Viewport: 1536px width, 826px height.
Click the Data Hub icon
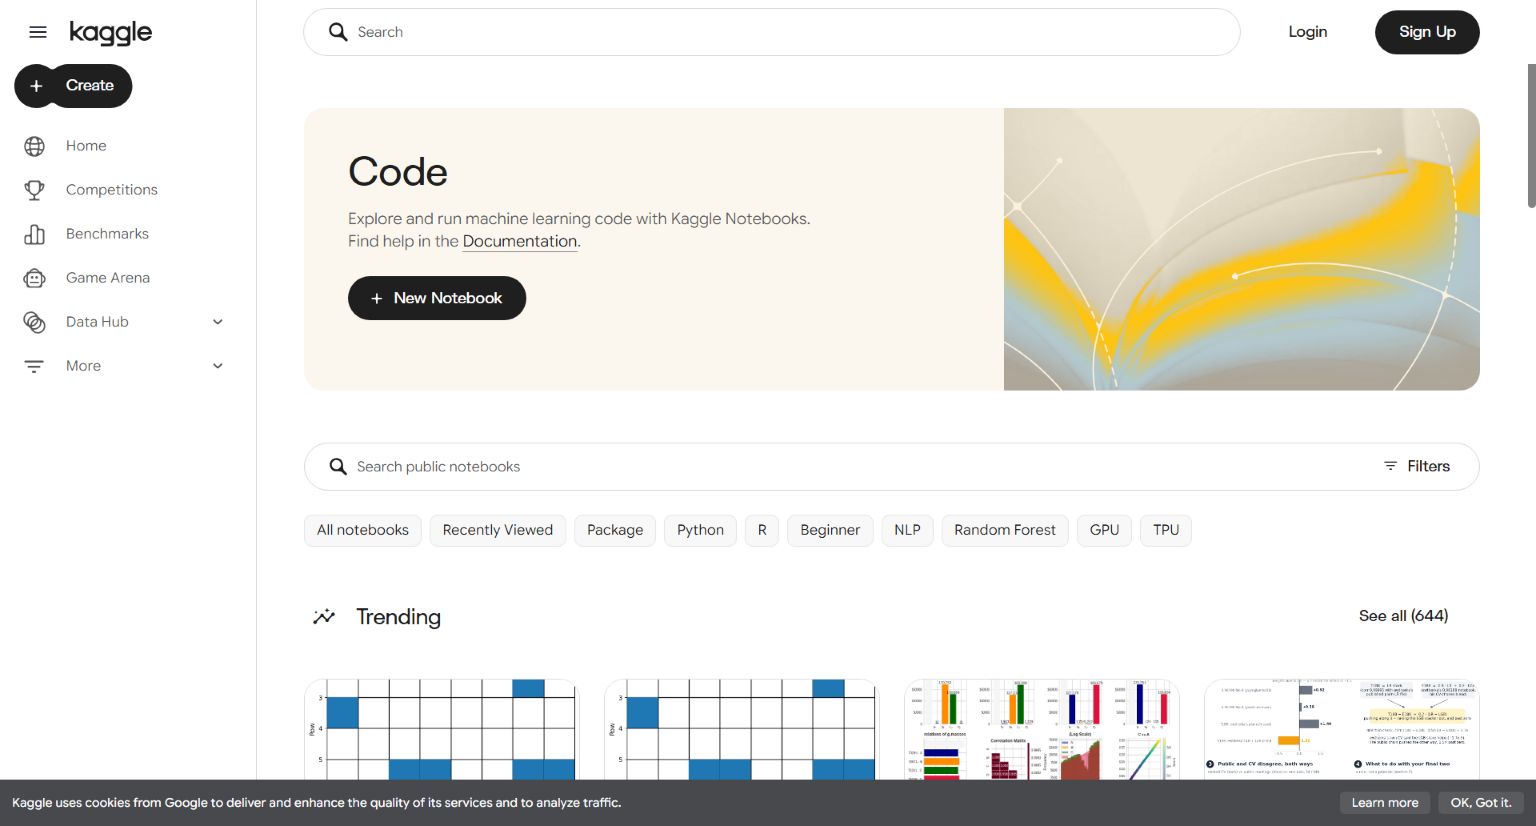[34, 322]
